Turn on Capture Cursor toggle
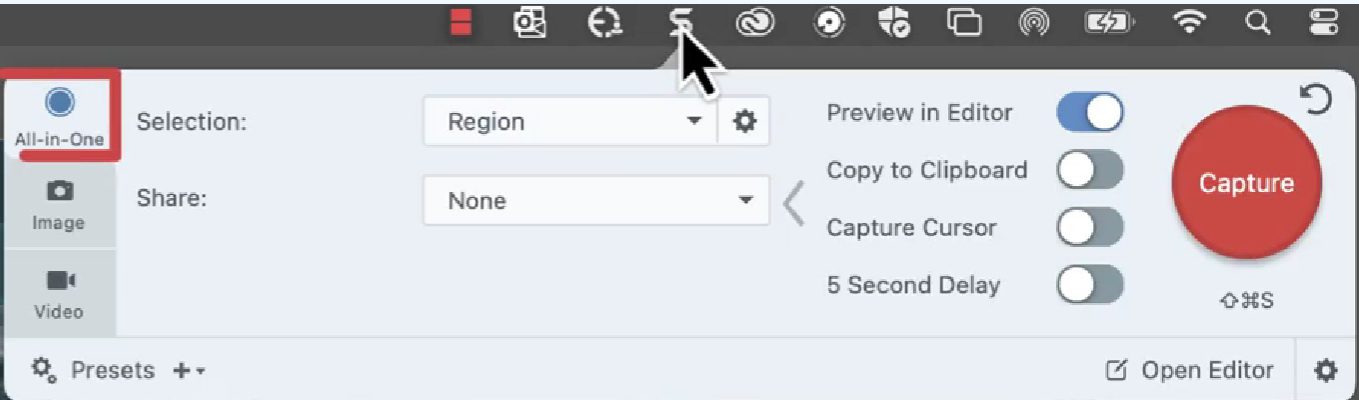The width and height of the screenshot is (1359, 400). 1089,228
